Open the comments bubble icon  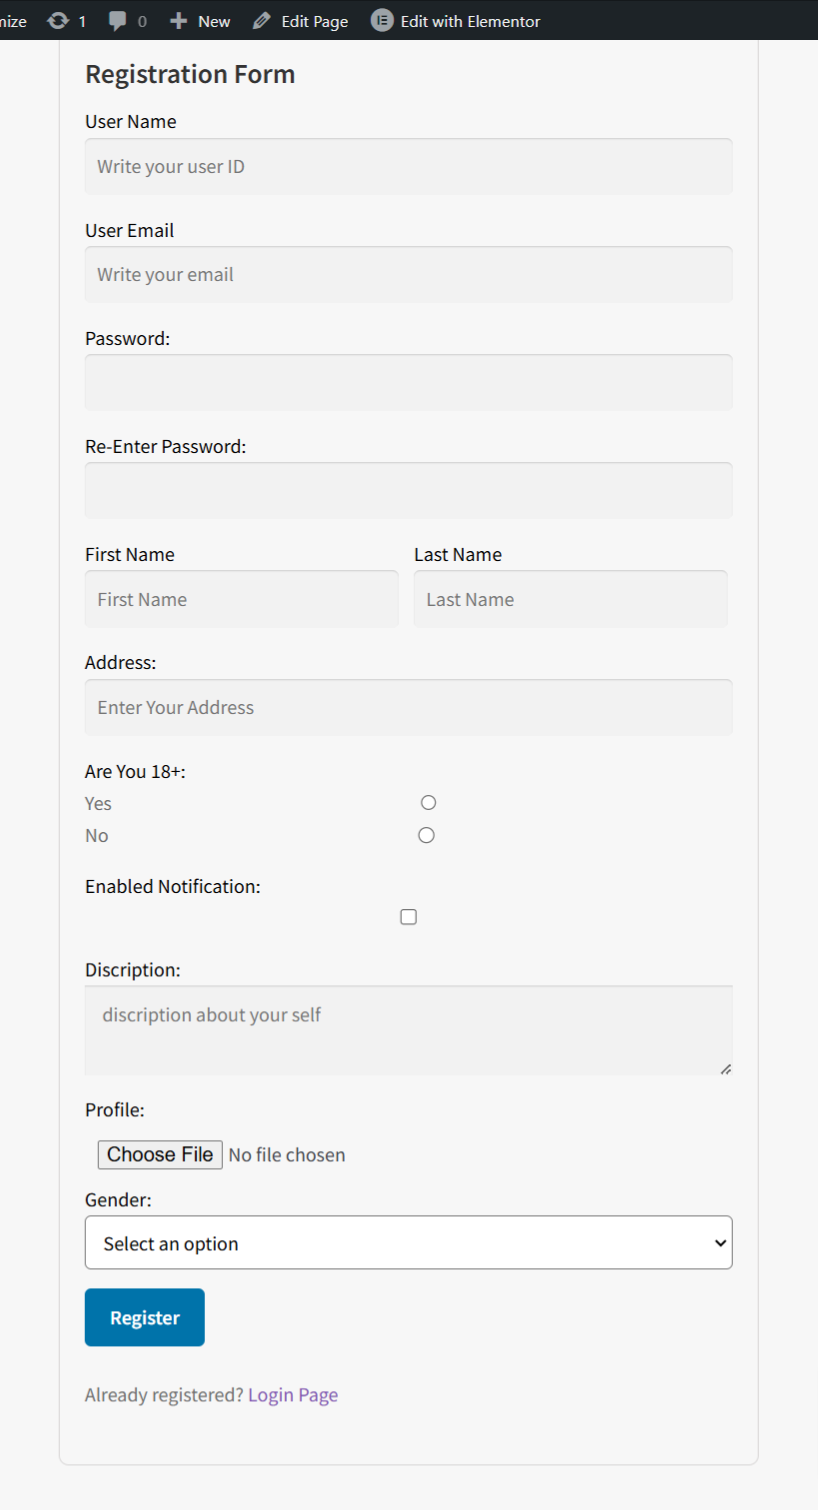(x=118, y=21)
